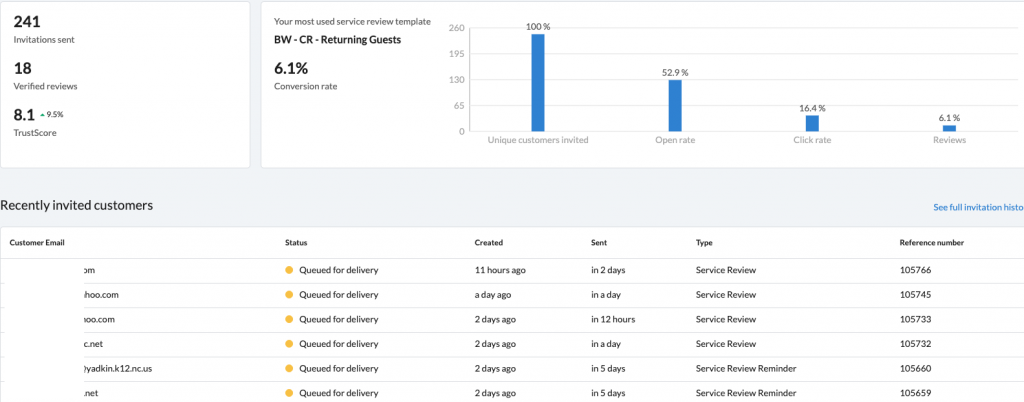Sort by the Customer Email column header
1024x402 pixels.
[x=37, y=242]
